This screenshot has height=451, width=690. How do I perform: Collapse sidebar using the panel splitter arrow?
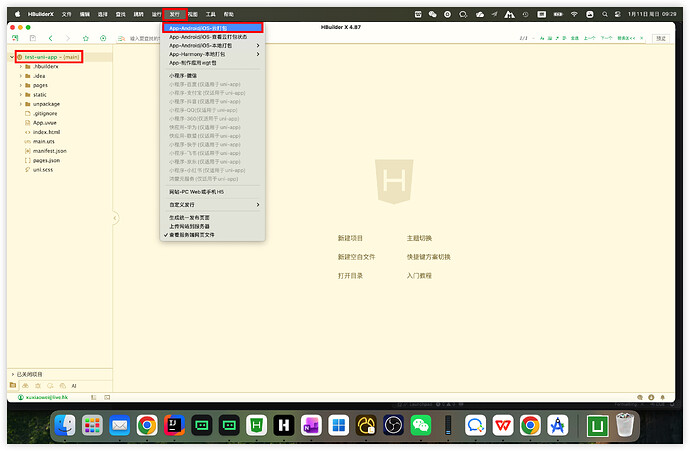[x=115, y=217]
